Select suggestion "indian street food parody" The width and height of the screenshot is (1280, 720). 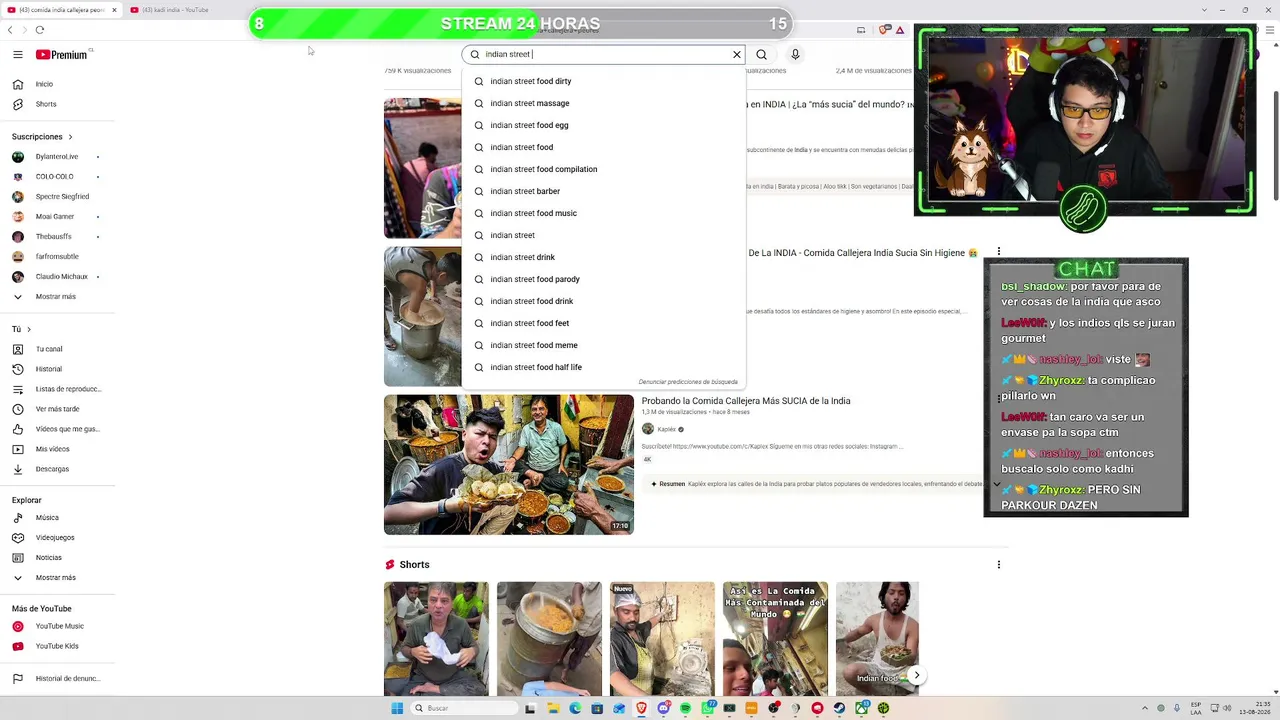coord(604,279)
